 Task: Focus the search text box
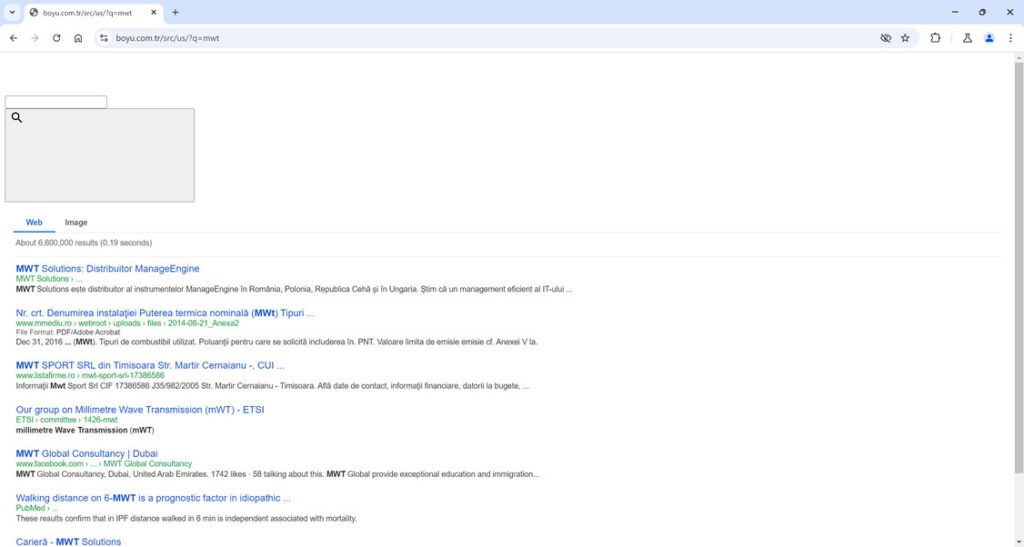[x=56, y=102]
